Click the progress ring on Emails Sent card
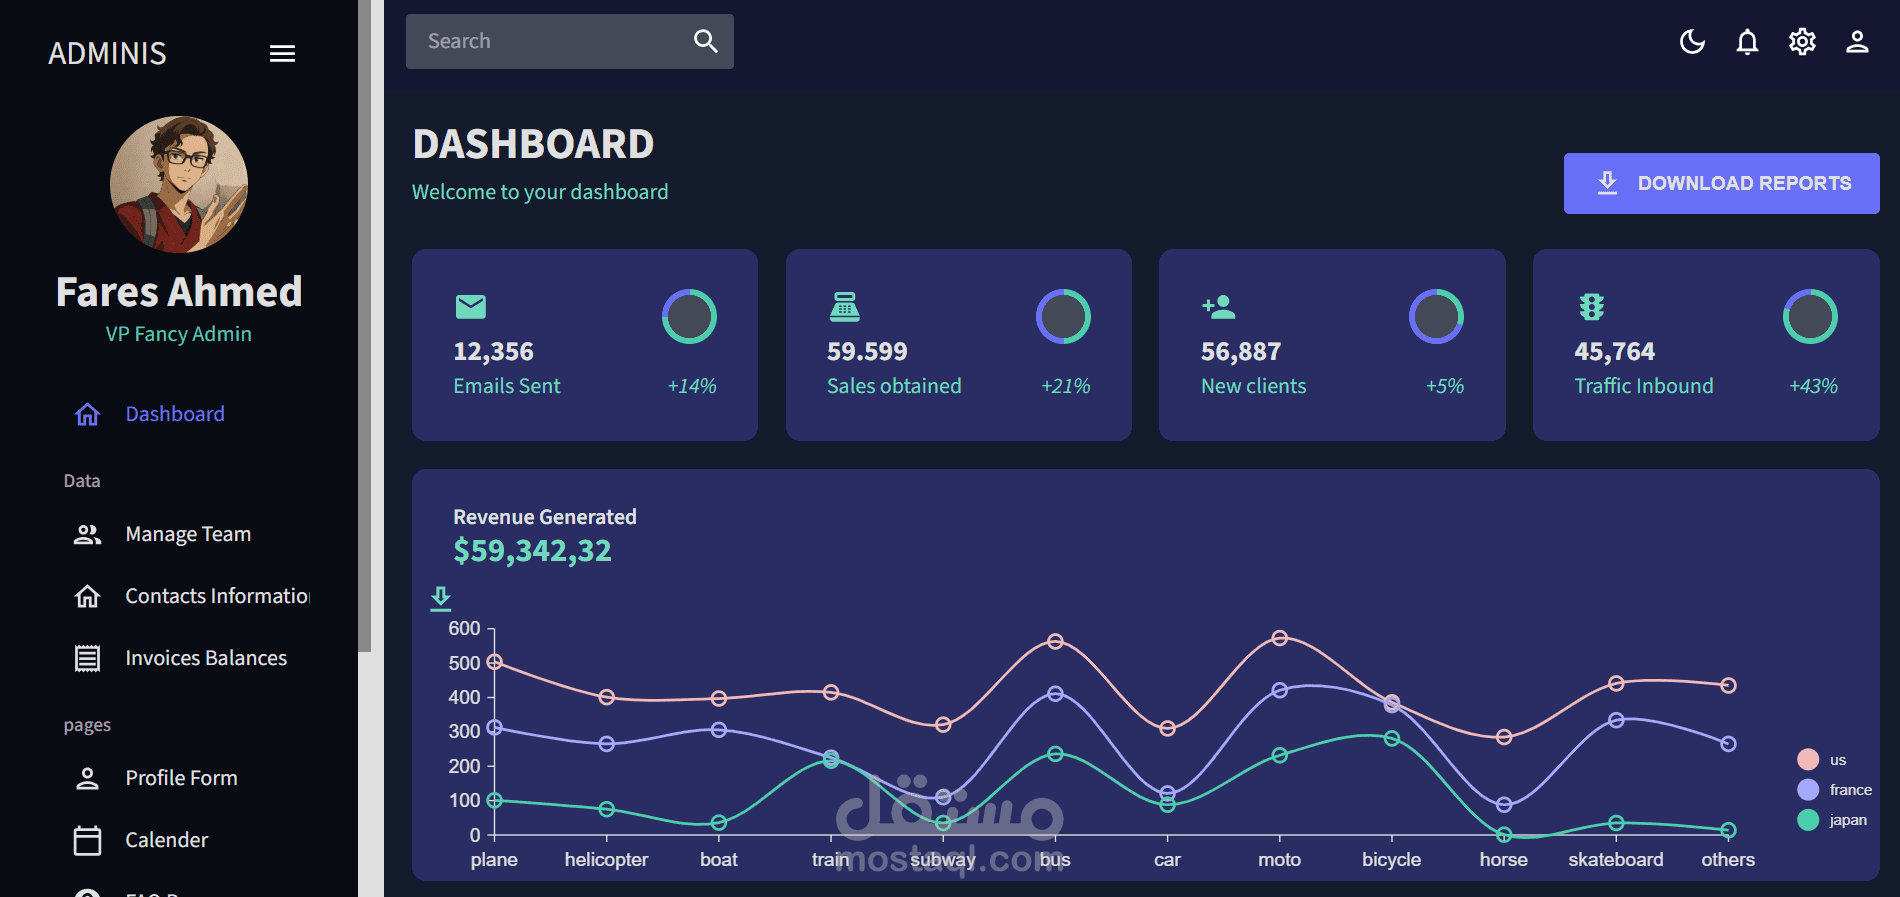The image size is (1900, 897). pos(689,317)
